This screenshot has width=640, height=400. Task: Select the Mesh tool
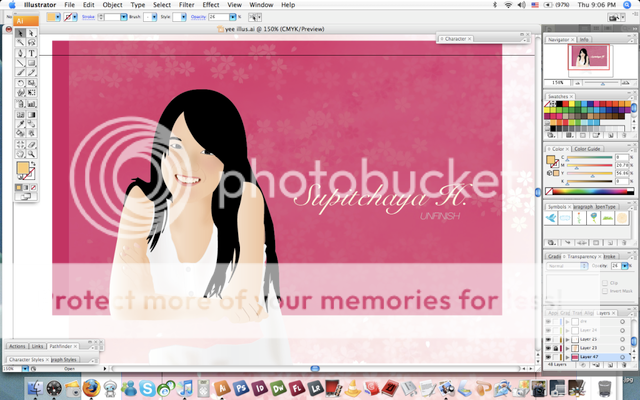tap(20, 115)
